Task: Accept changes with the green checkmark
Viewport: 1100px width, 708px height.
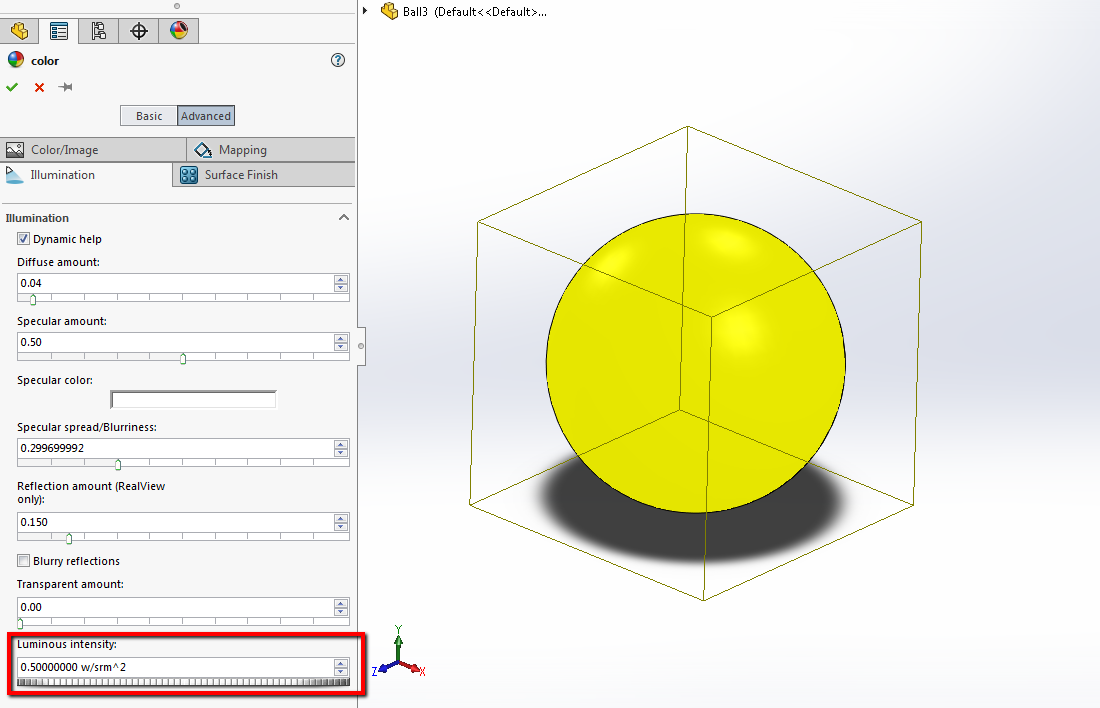Action: click(x=12, y=87)
